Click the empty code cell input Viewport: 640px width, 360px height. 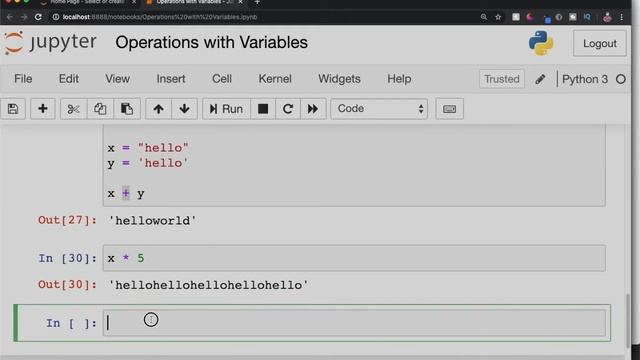click(x=354, y=323)
